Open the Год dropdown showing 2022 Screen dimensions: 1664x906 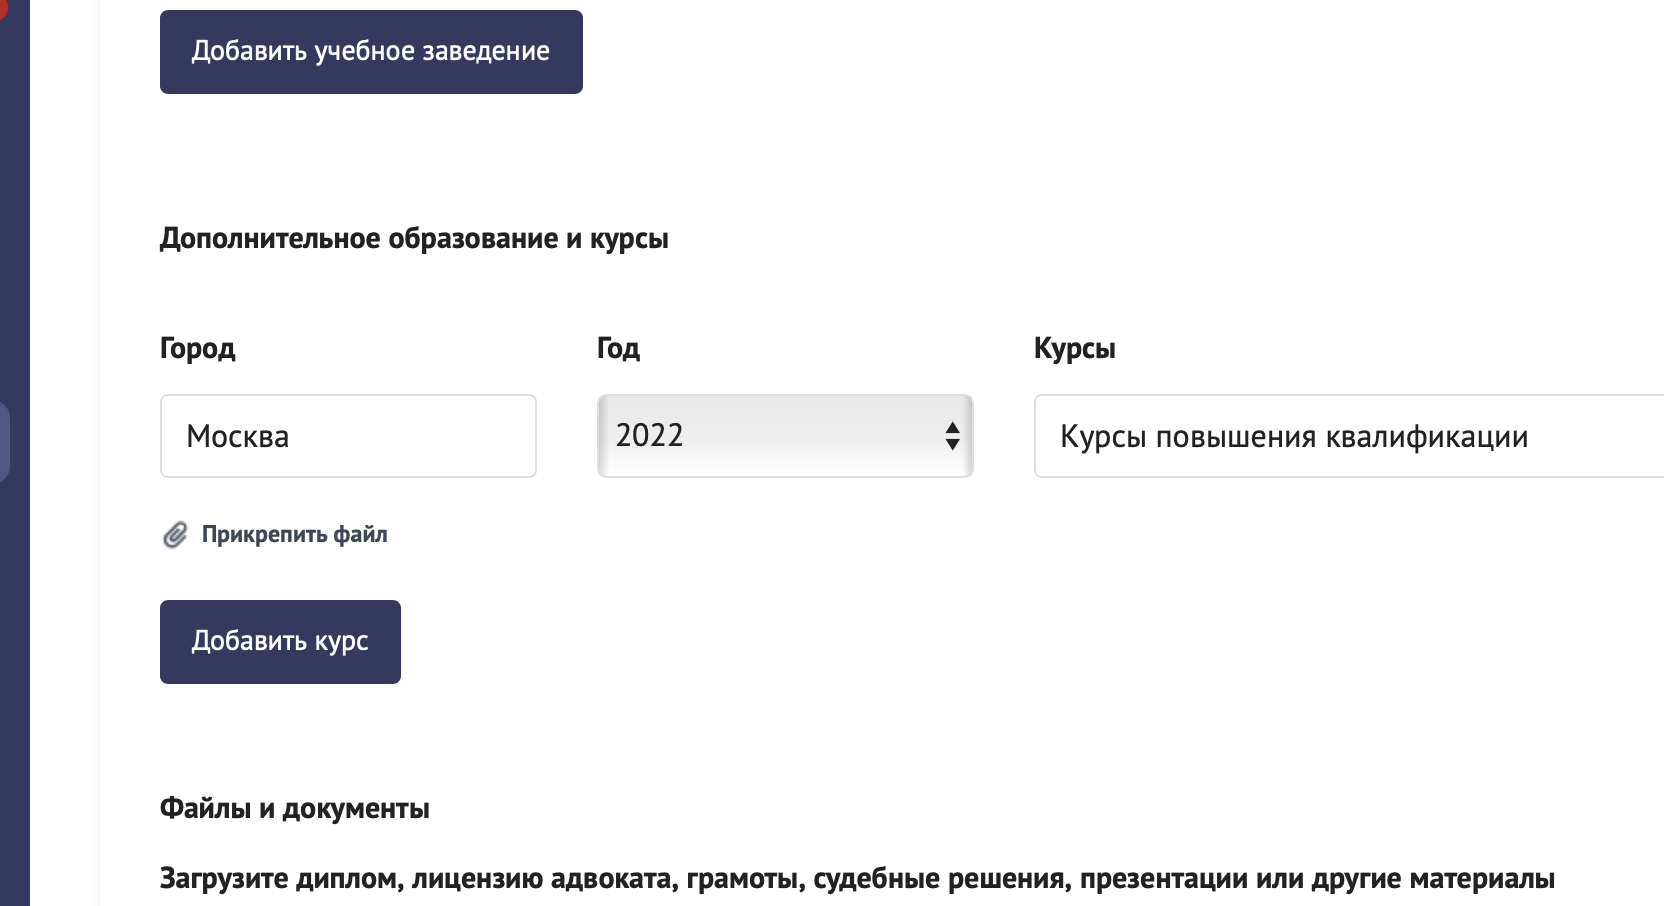tap(785, 436)
